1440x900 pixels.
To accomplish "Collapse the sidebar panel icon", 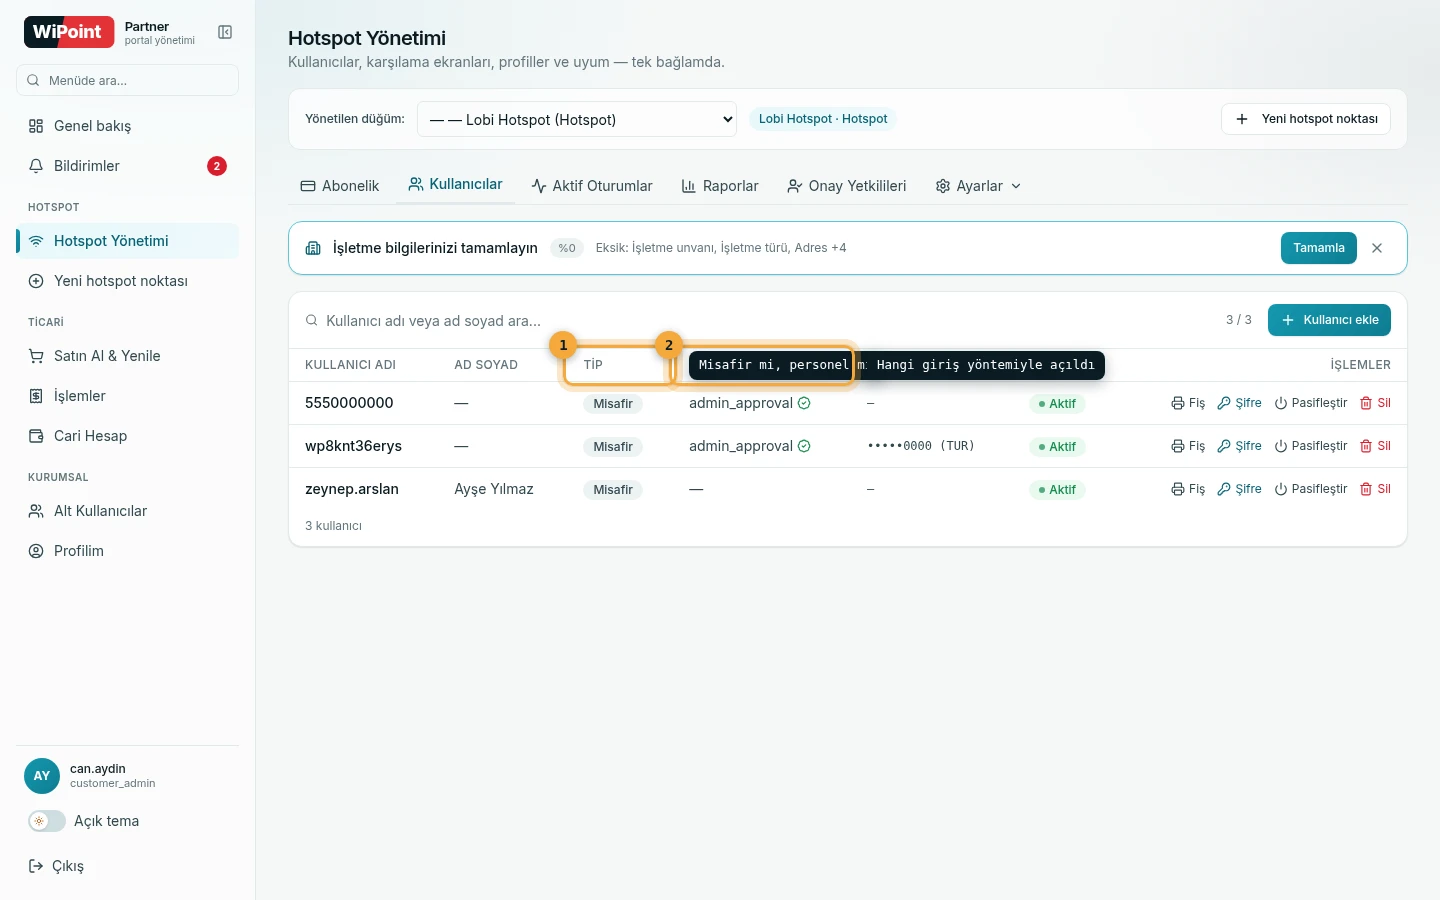I will (225, 32).
